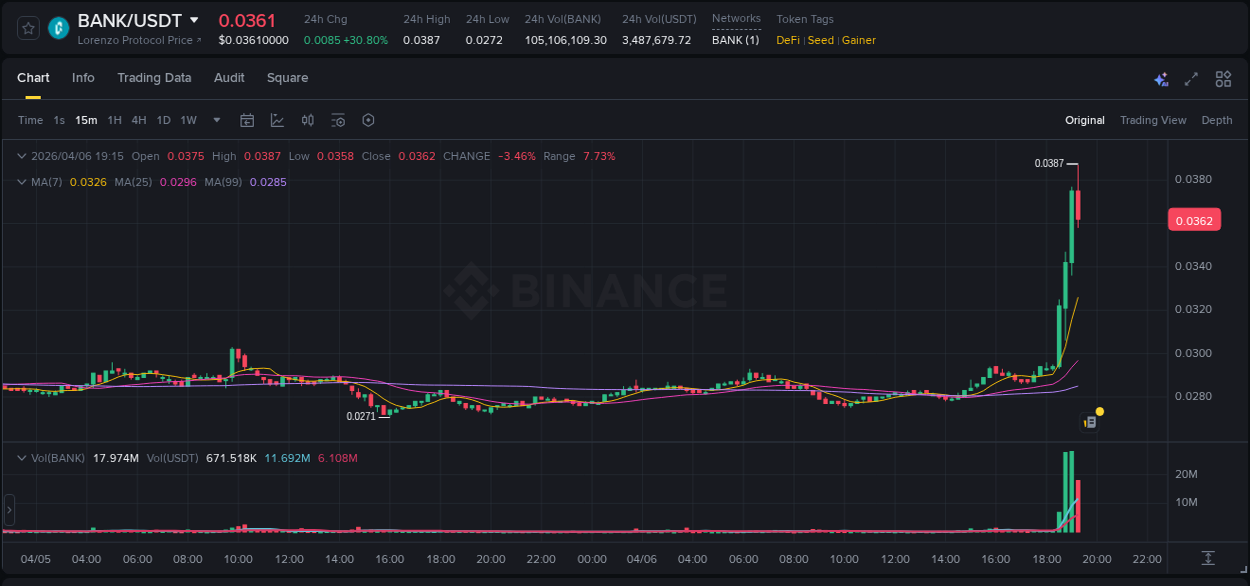Open the chart display options icon
The height and width of the screenshot is (586, 1250).
coord(338,120)
